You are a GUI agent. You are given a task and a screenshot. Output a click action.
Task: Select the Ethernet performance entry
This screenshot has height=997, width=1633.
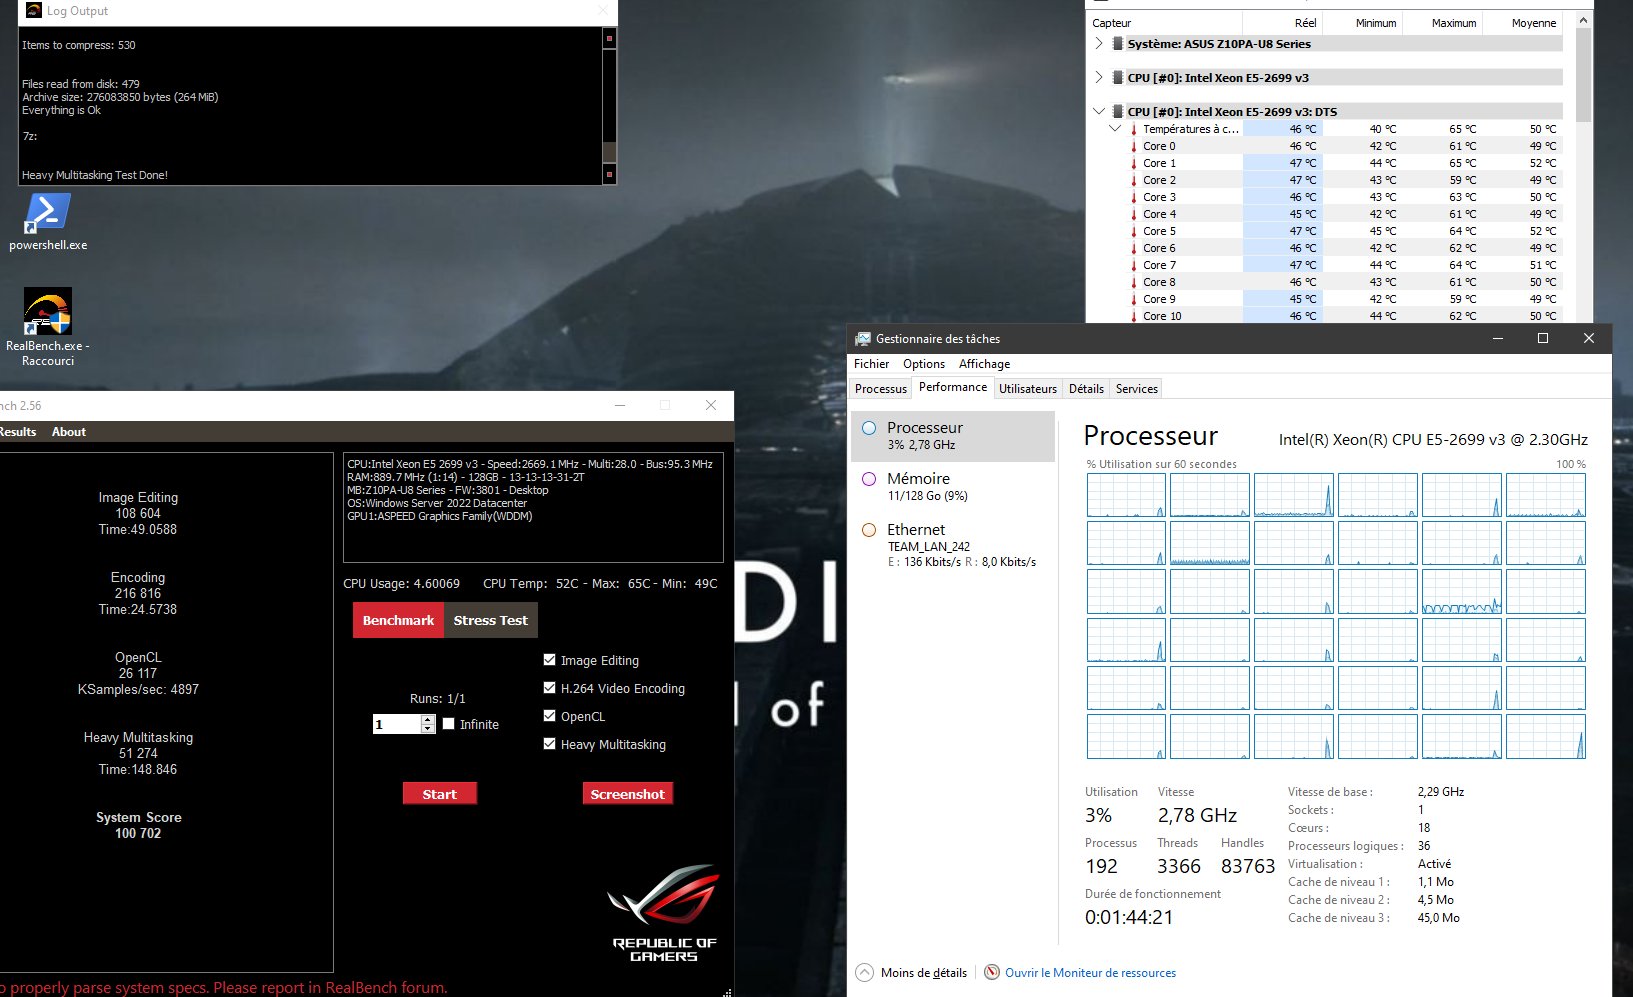(x=952, y=544)
